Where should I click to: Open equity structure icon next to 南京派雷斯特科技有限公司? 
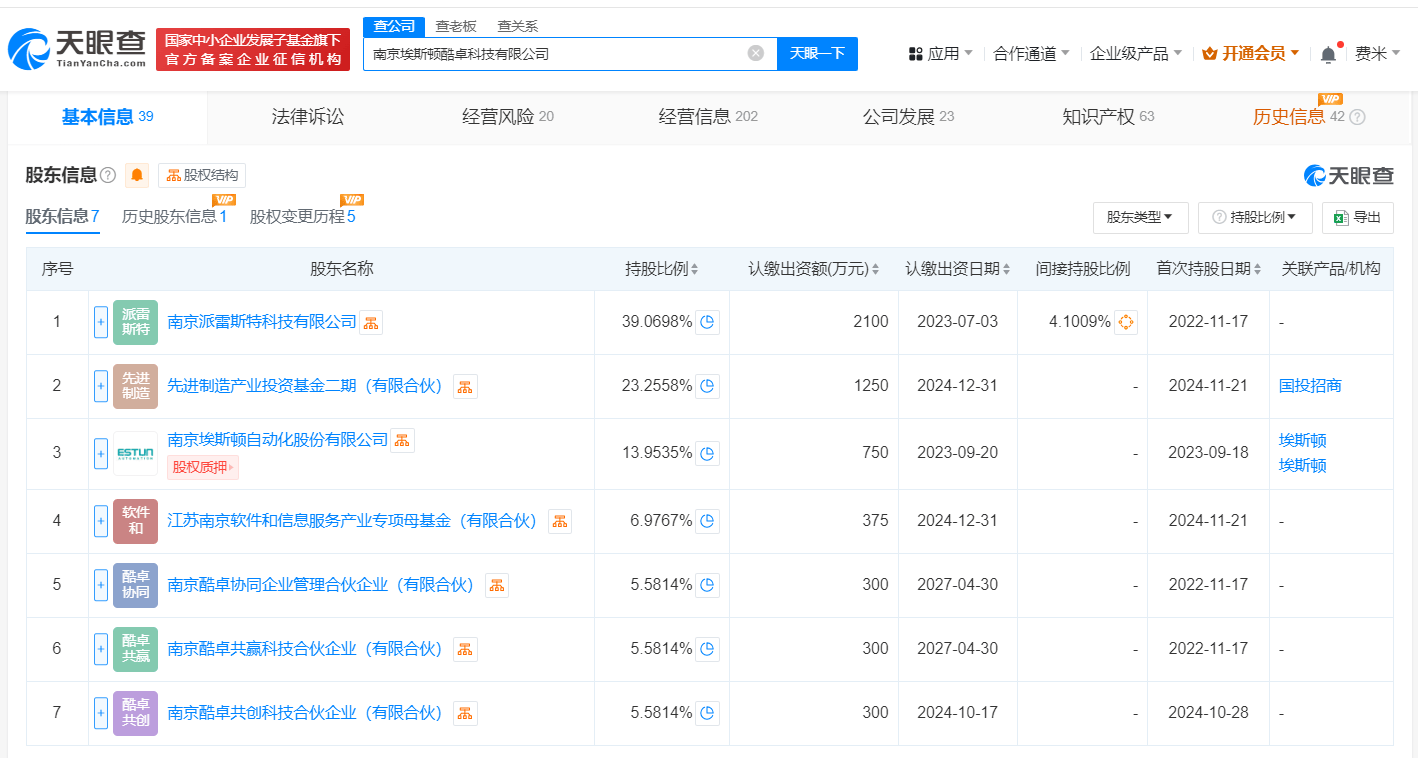click(x=371, y=322)
